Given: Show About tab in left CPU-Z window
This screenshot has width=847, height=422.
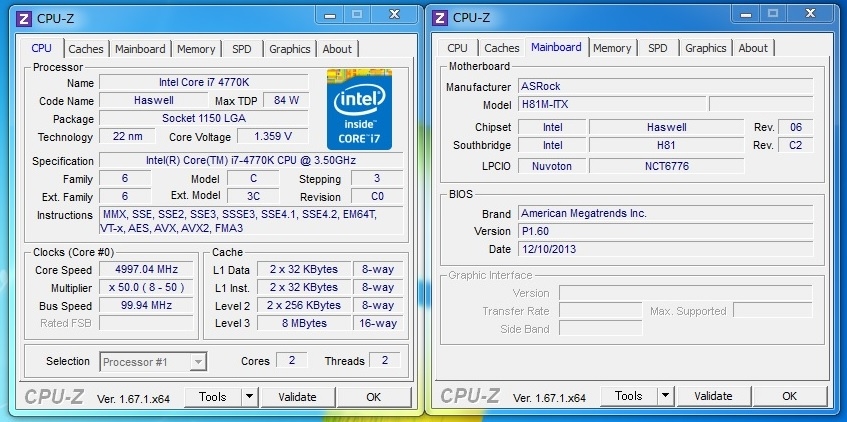Looking at the screenshot, I should [x=337, y=49].
